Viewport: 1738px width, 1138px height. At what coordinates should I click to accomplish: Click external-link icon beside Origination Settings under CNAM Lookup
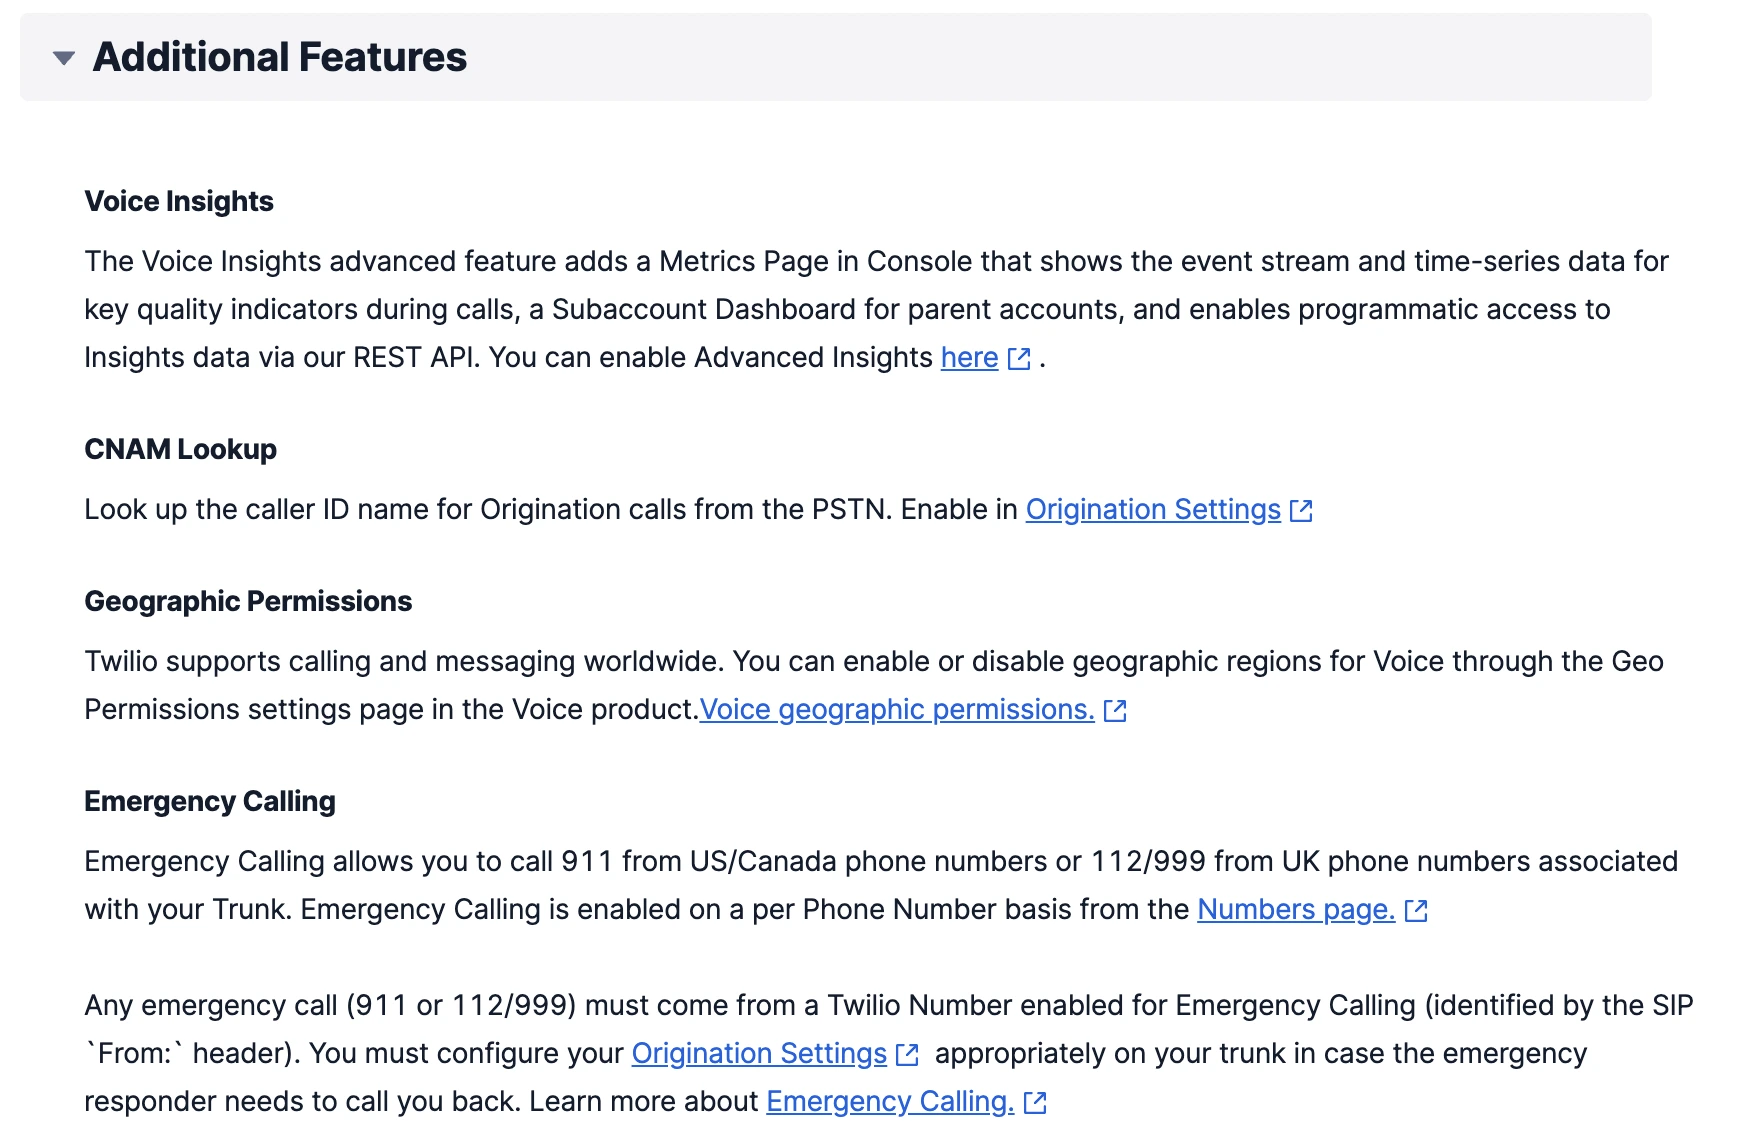coord(1302,511)
